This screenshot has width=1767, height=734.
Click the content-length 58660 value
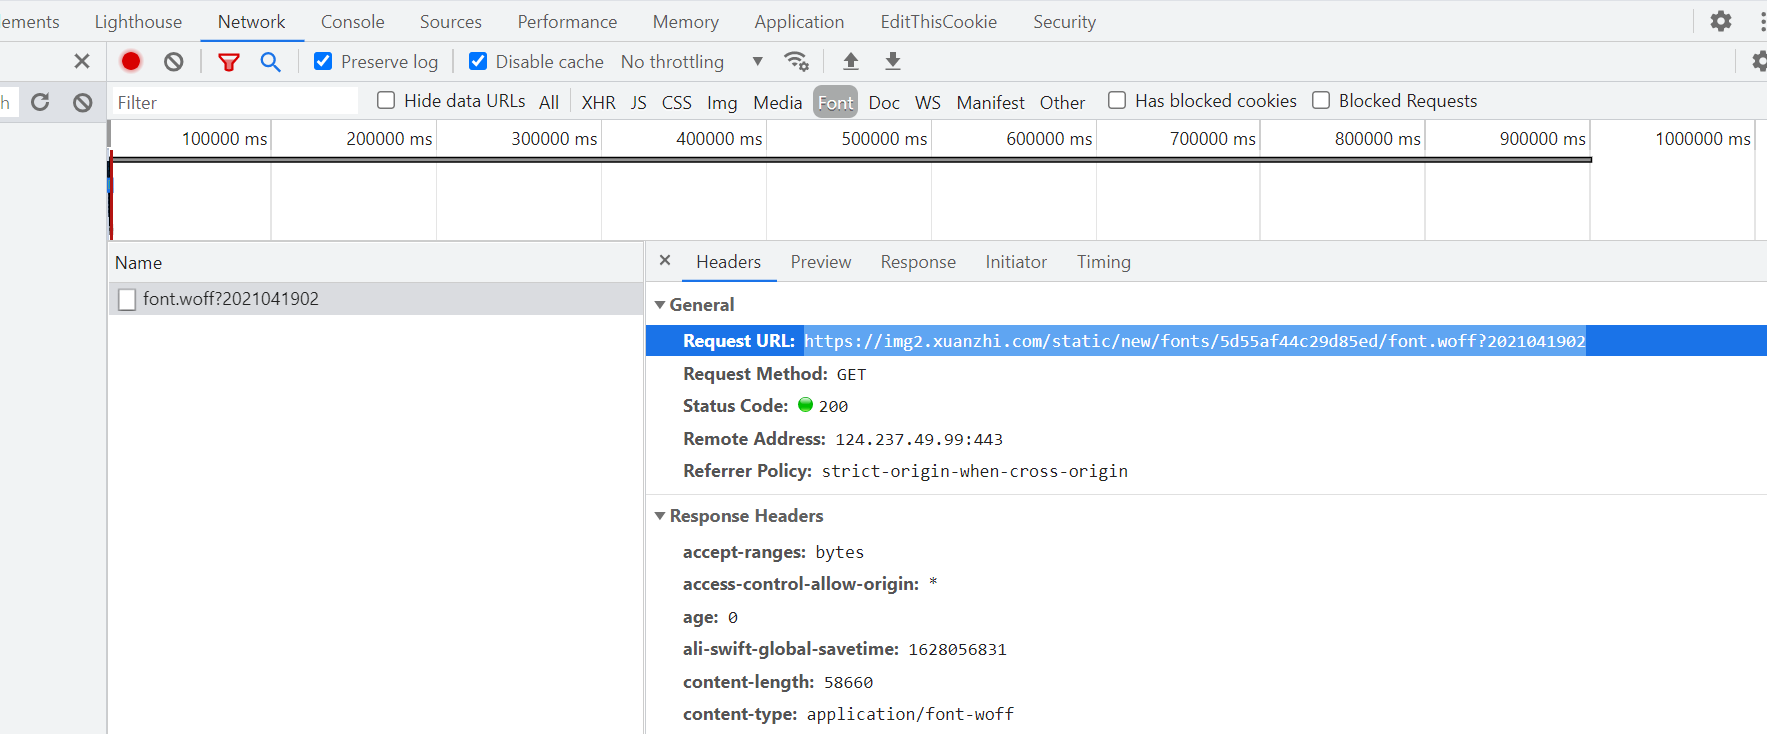848,682
